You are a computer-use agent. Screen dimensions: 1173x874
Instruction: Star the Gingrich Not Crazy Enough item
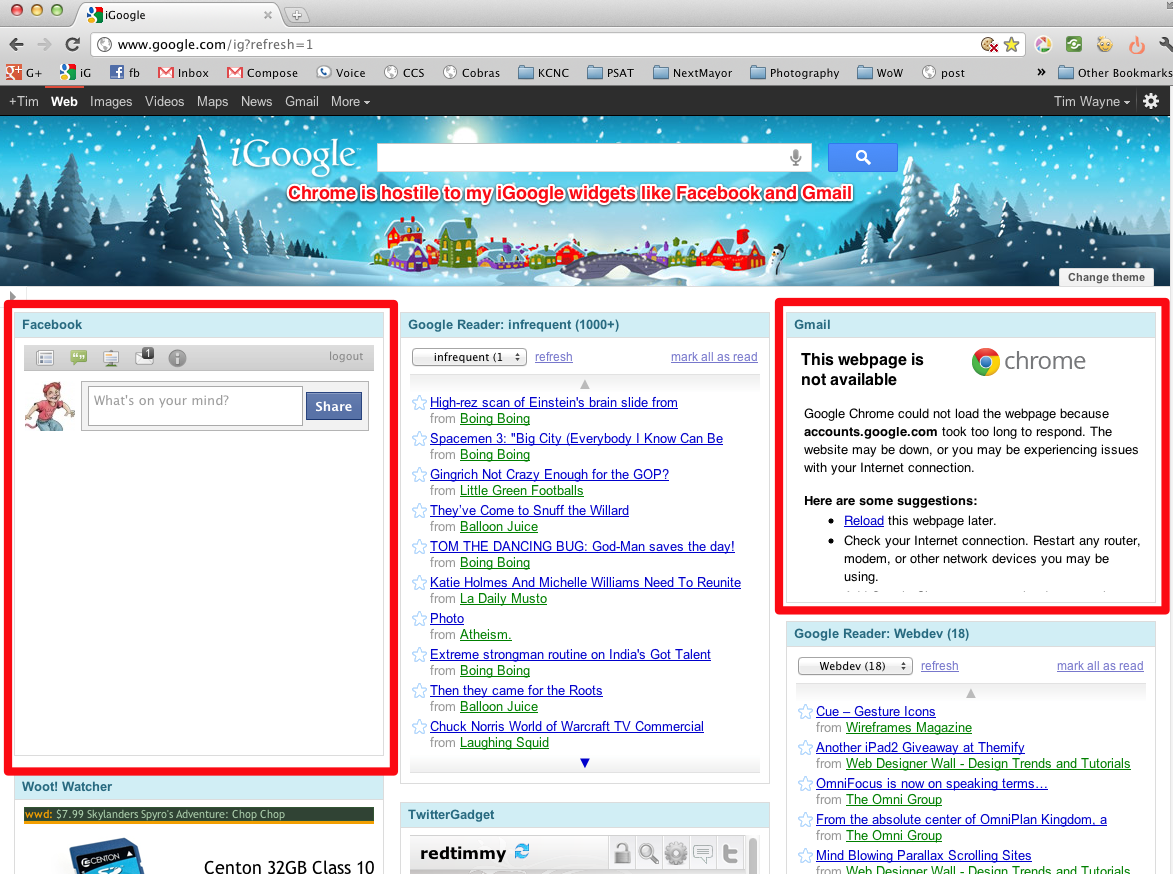420,474
